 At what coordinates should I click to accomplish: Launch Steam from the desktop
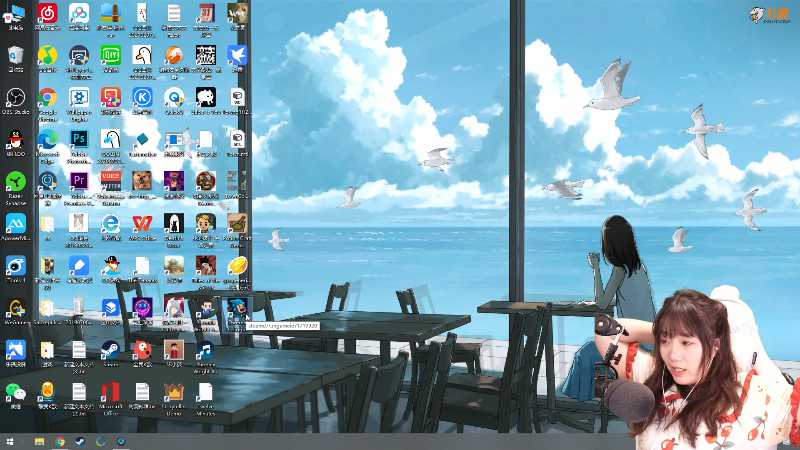(x=111, y=350)
